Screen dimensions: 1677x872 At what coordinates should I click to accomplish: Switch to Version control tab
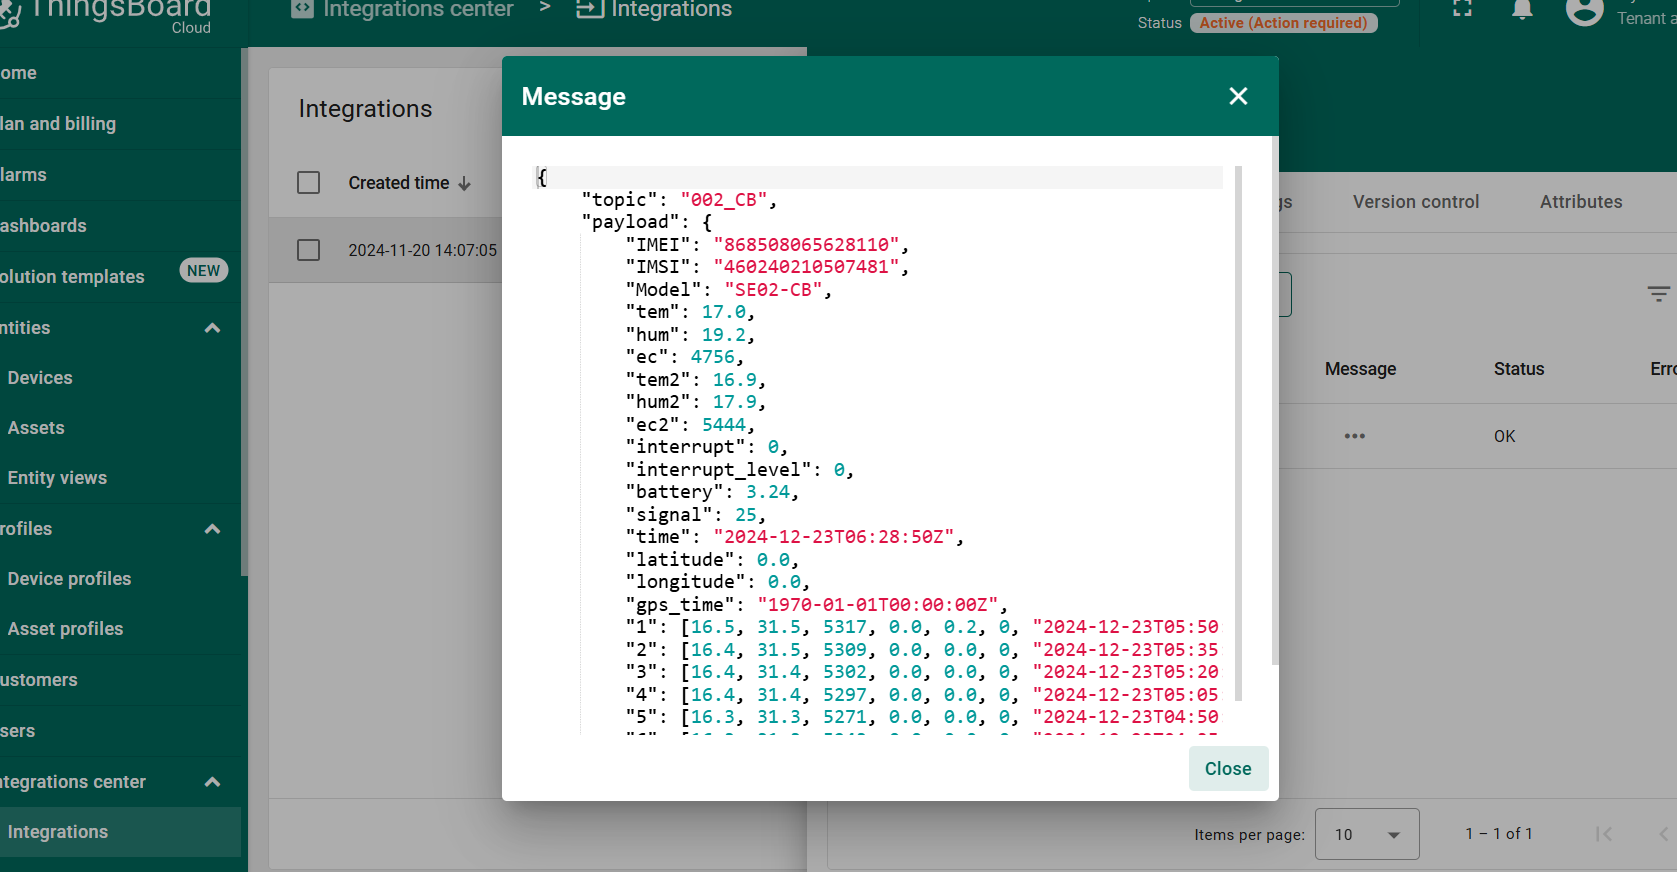click(x=1416, y=202)
